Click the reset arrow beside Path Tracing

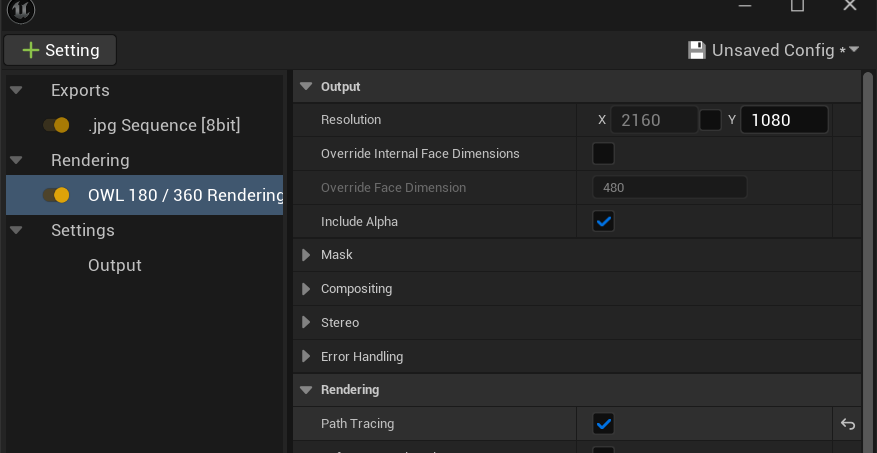(848, 424)
